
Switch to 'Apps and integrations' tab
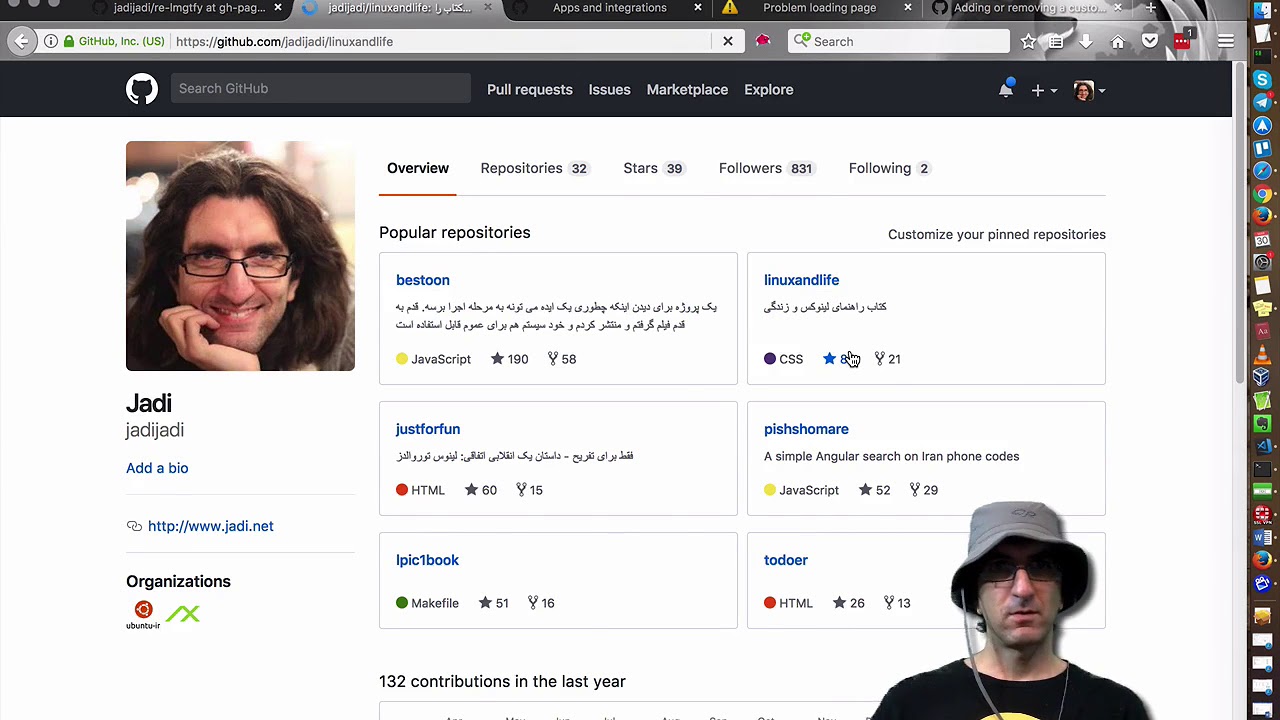(x=610, y=8)
